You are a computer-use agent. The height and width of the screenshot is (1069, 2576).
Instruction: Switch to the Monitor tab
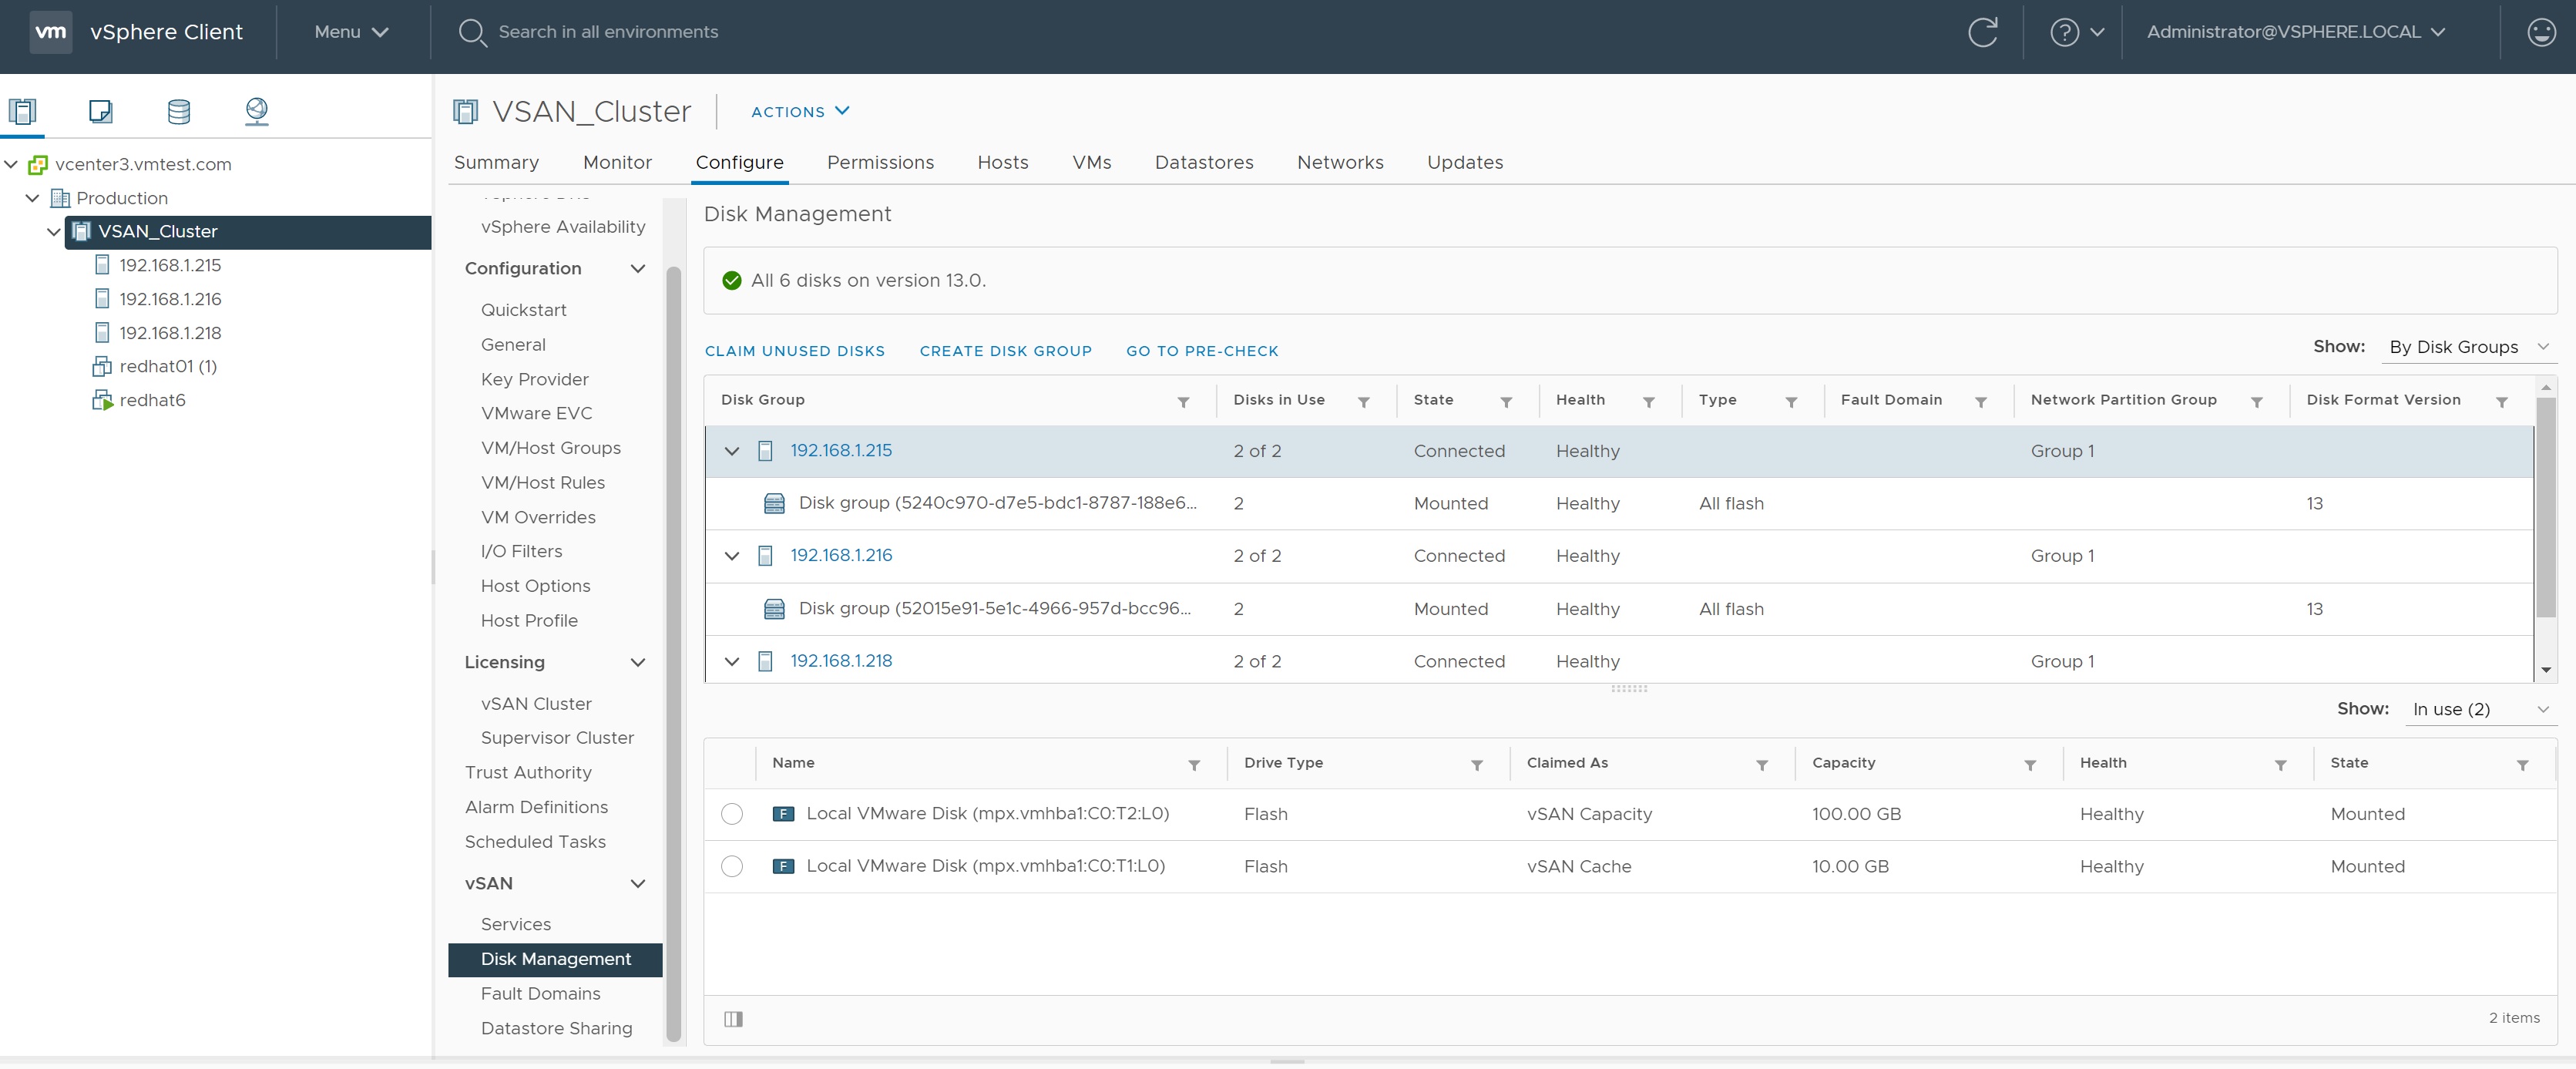point(617,162)
